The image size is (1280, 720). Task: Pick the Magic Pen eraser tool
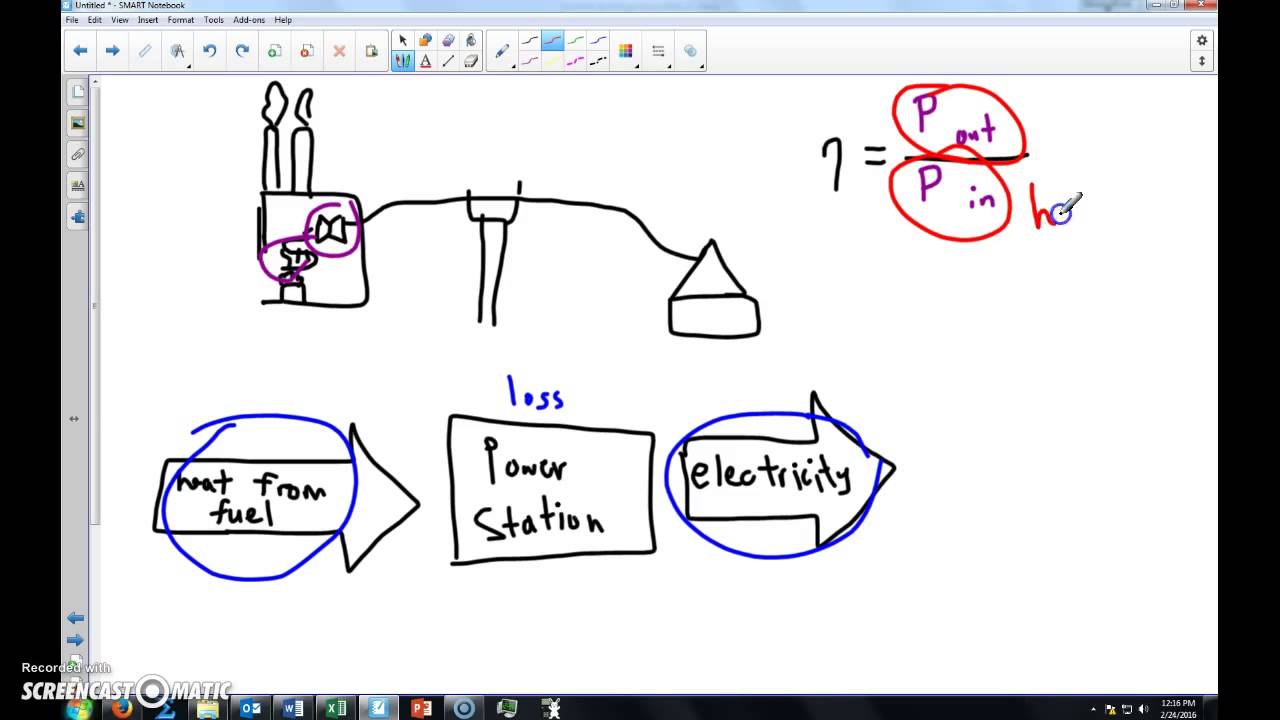448,40
